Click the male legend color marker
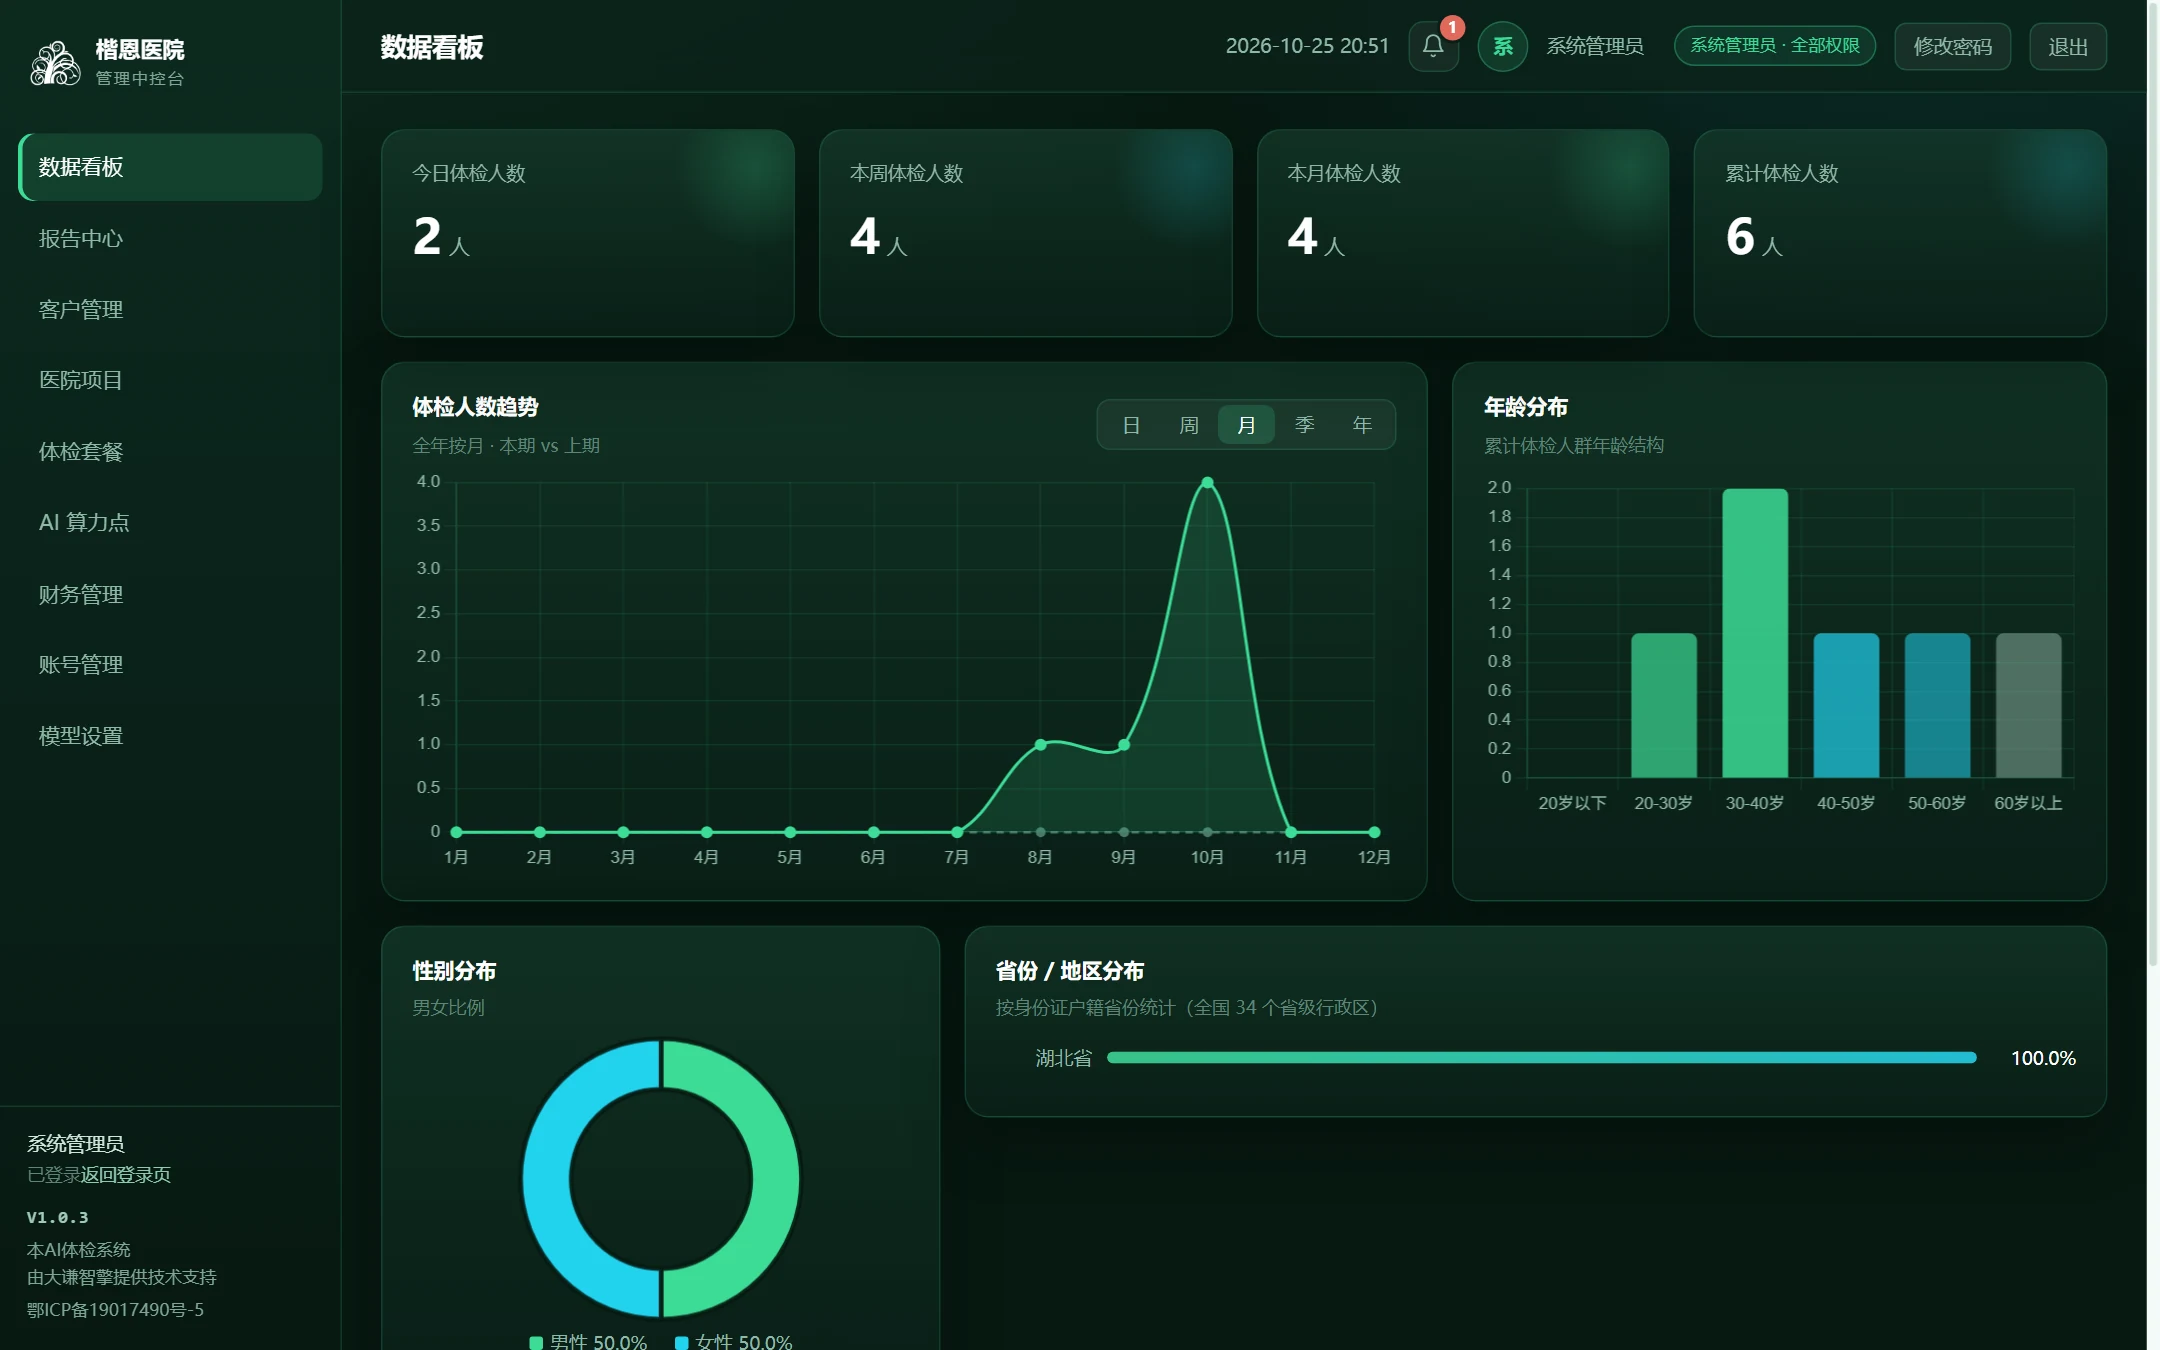The width and height of the screenshot is (2160, 1350). pos(536,1342)
